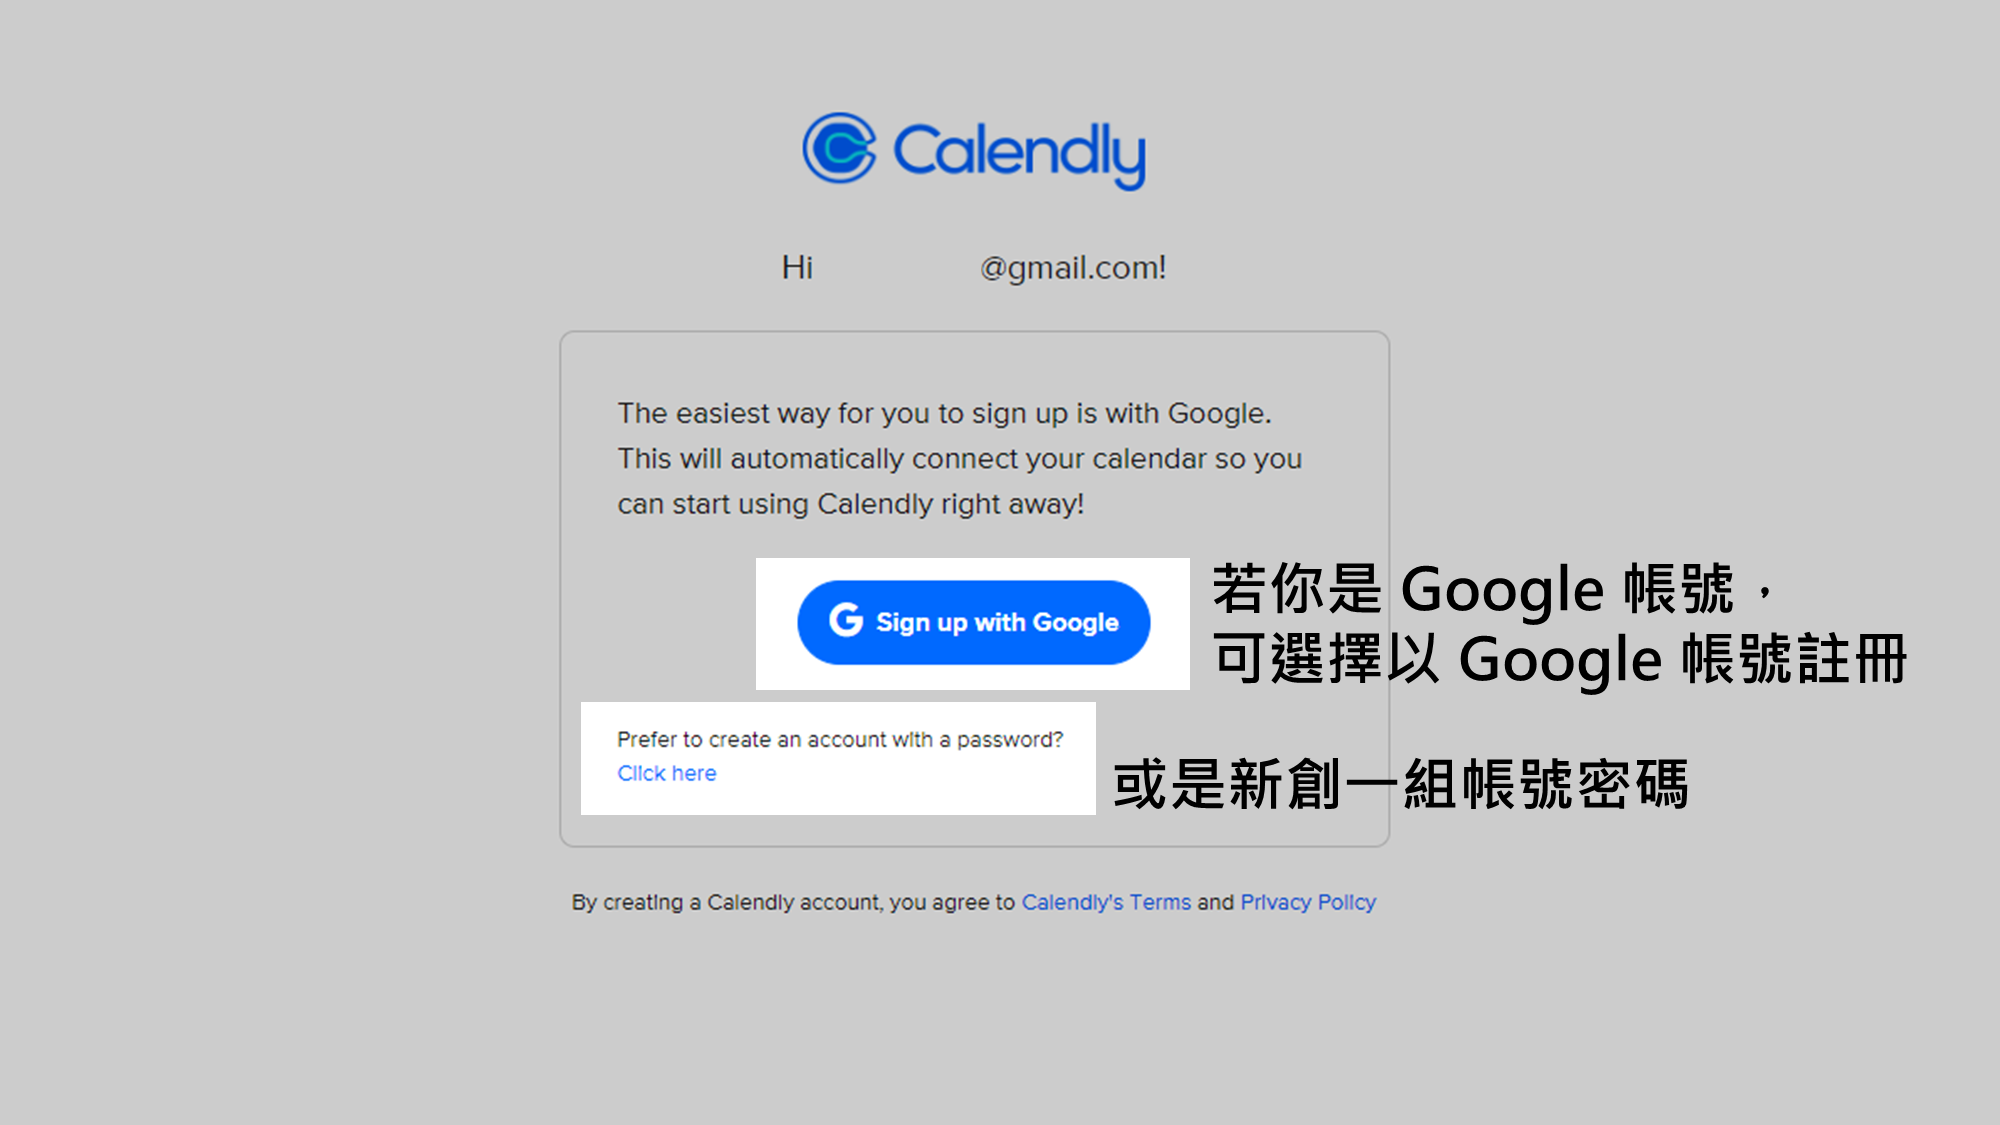Open the Click here password signup link
The image size is (2000, 1125).
click(x=666, y=773)
